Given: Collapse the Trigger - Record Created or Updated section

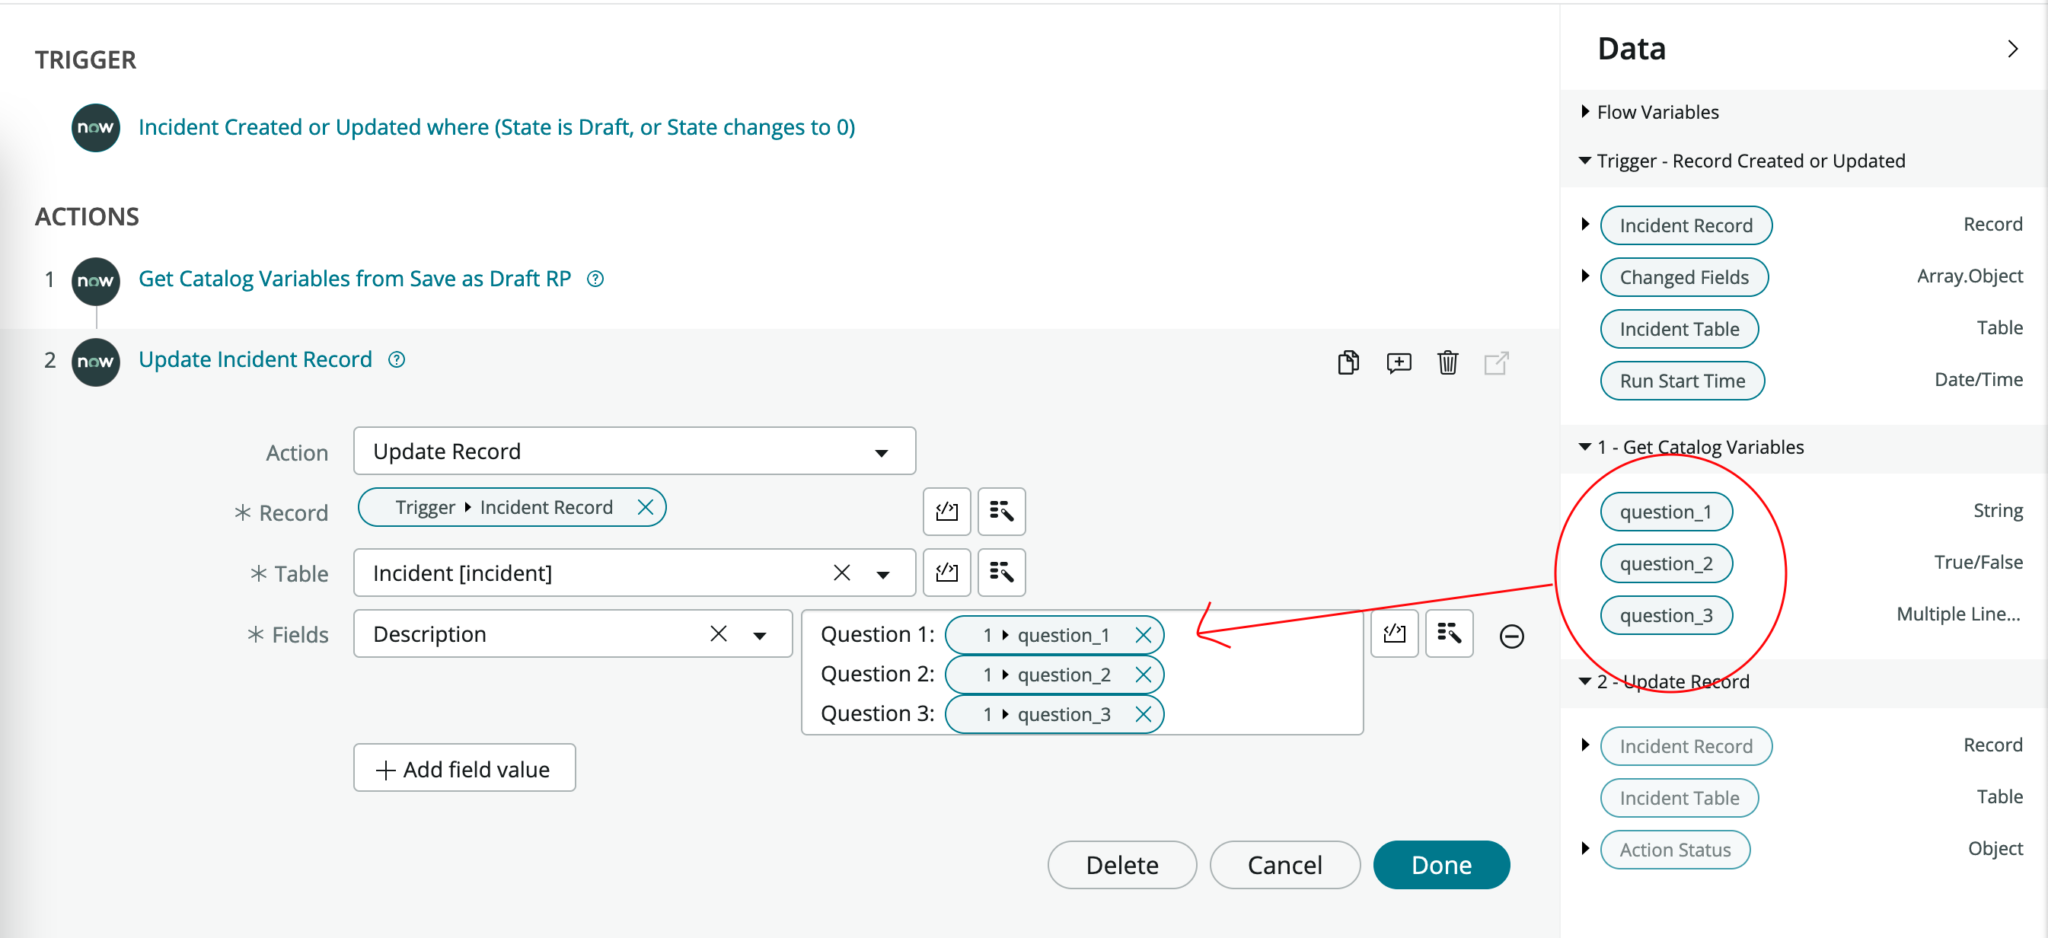Looking at the screenshot, I should (x=1583, y=160).
